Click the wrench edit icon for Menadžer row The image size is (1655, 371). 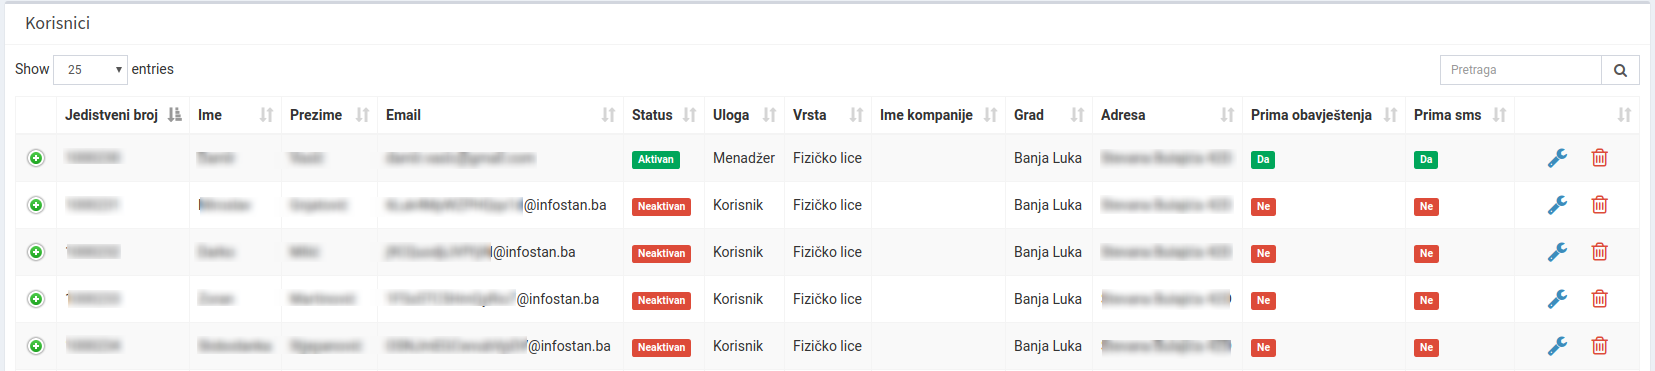click(1557, 158)
